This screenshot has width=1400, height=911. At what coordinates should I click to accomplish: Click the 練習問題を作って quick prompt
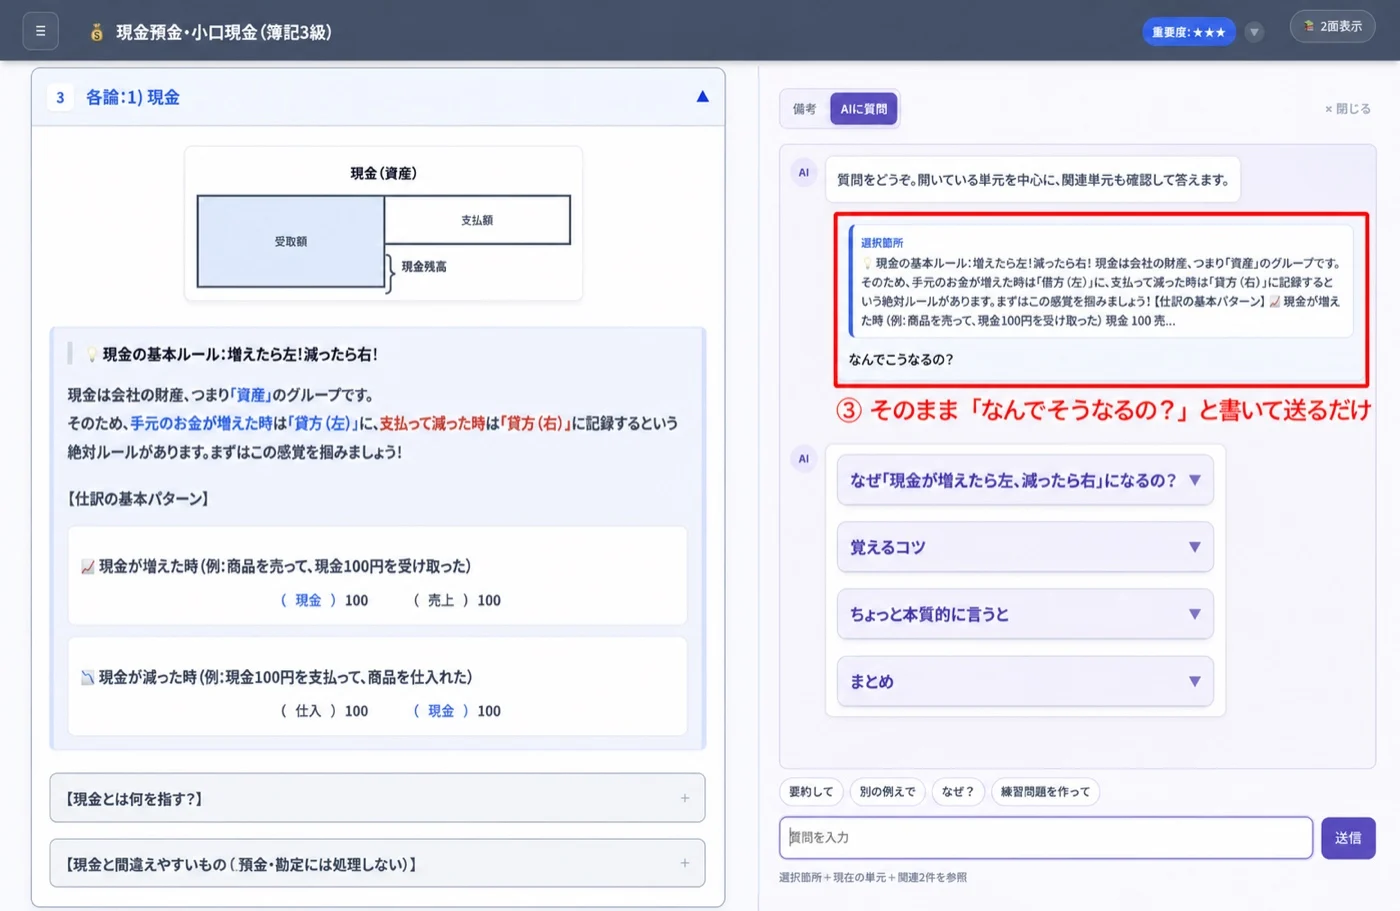click(1046, 792)
